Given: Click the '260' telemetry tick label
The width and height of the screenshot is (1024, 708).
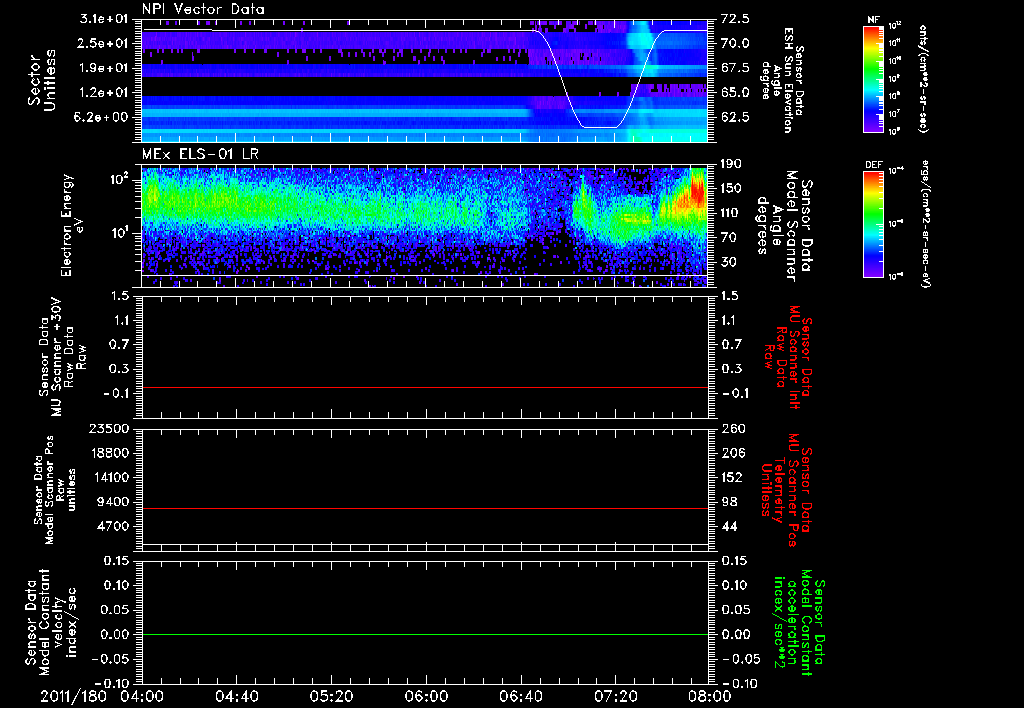Looking at the screenshot, I should (x=732, y=429).
